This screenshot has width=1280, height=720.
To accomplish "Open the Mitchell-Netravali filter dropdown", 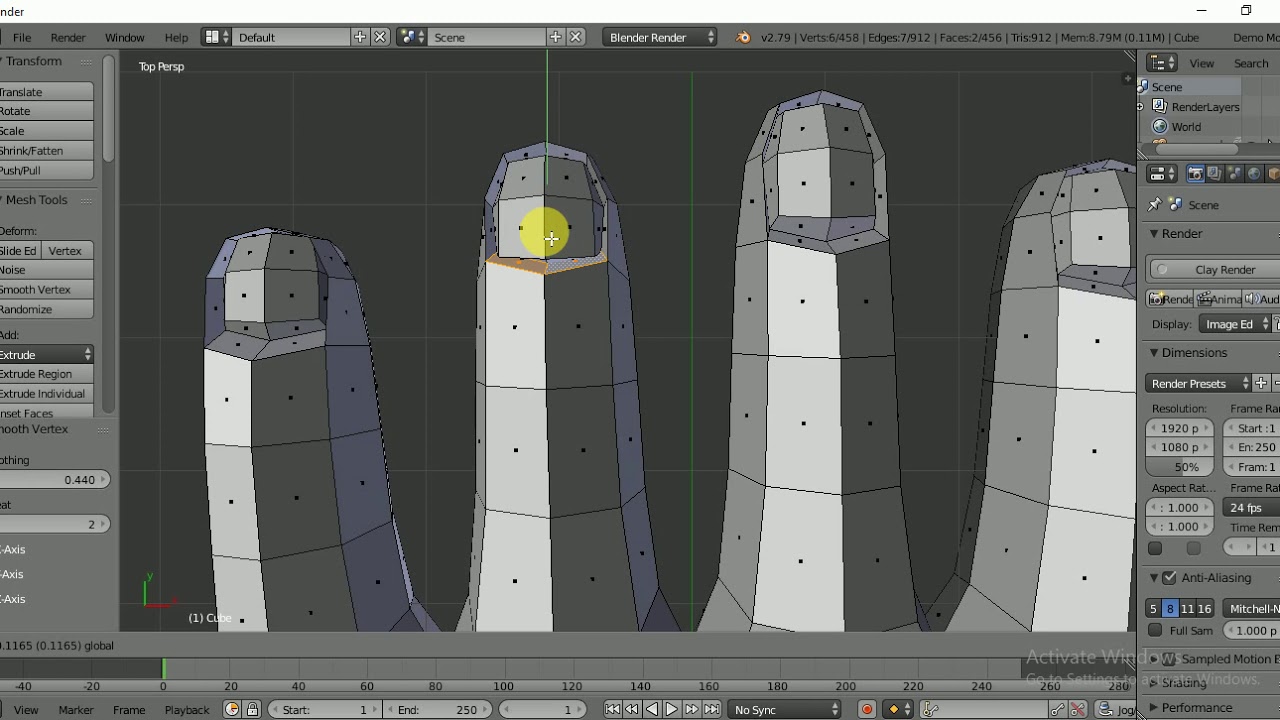I will coord(1252,608).
